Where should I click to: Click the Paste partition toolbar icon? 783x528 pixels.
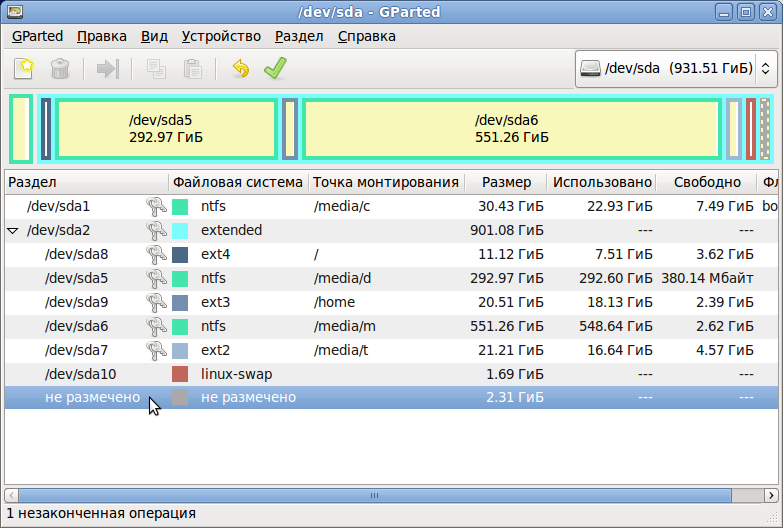[193, 68]
